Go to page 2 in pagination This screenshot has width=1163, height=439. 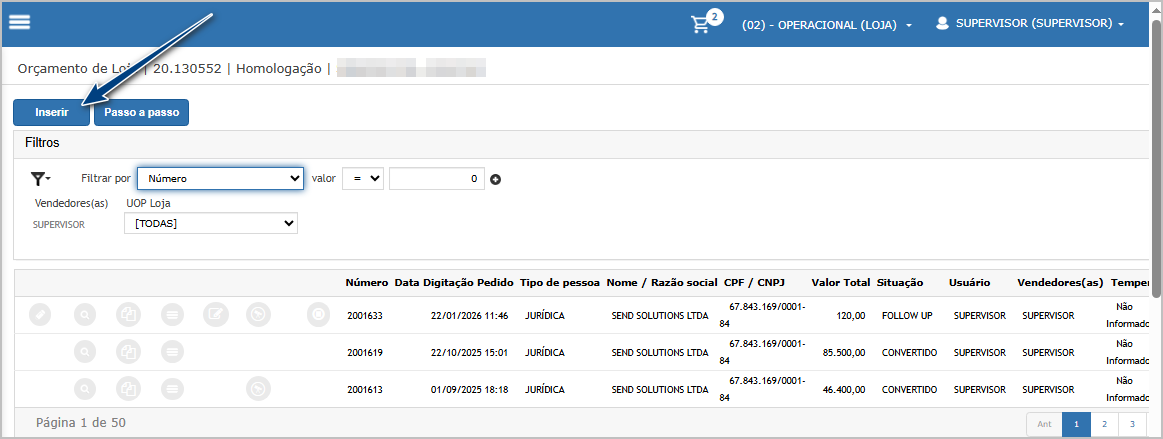coord(1104,424)
